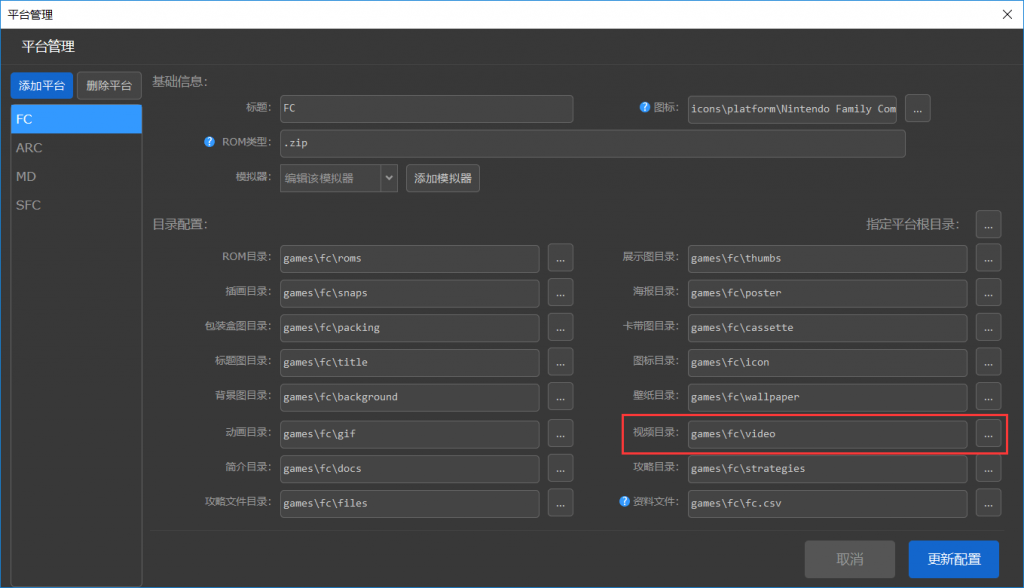Click the help icon beside 资料文件
The image size is (1024, 588).
(x=625, y=502)
